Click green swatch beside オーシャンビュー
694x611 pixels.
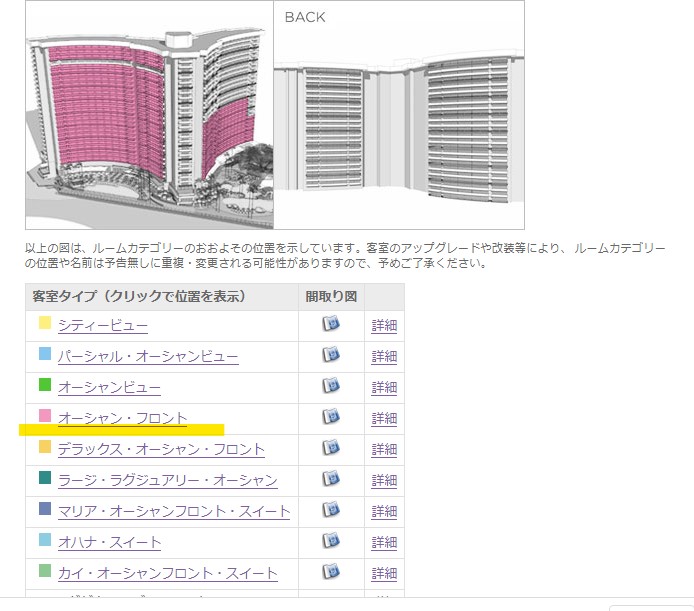45,385
